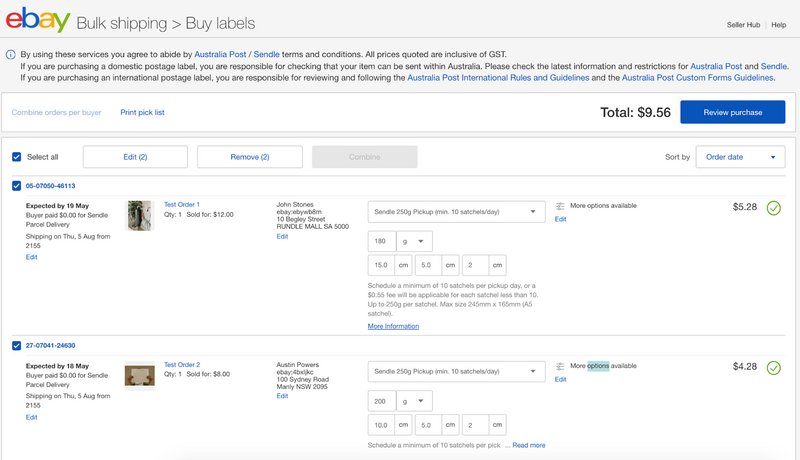800x460 pixels.
Task: Click Combine orders per buyer link
Action: click(x=57, y=112)
